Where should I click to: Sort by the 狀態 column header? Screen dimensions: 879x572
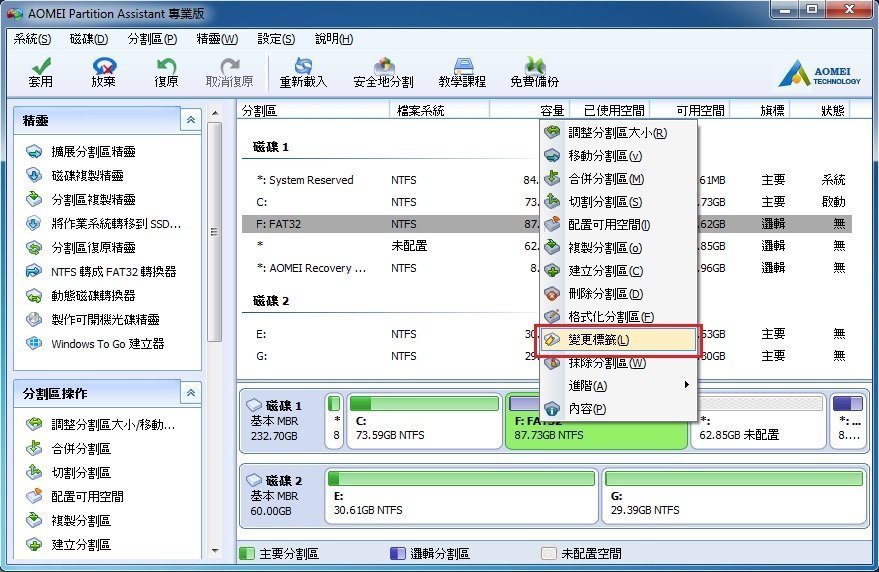[x=821, y=110]
